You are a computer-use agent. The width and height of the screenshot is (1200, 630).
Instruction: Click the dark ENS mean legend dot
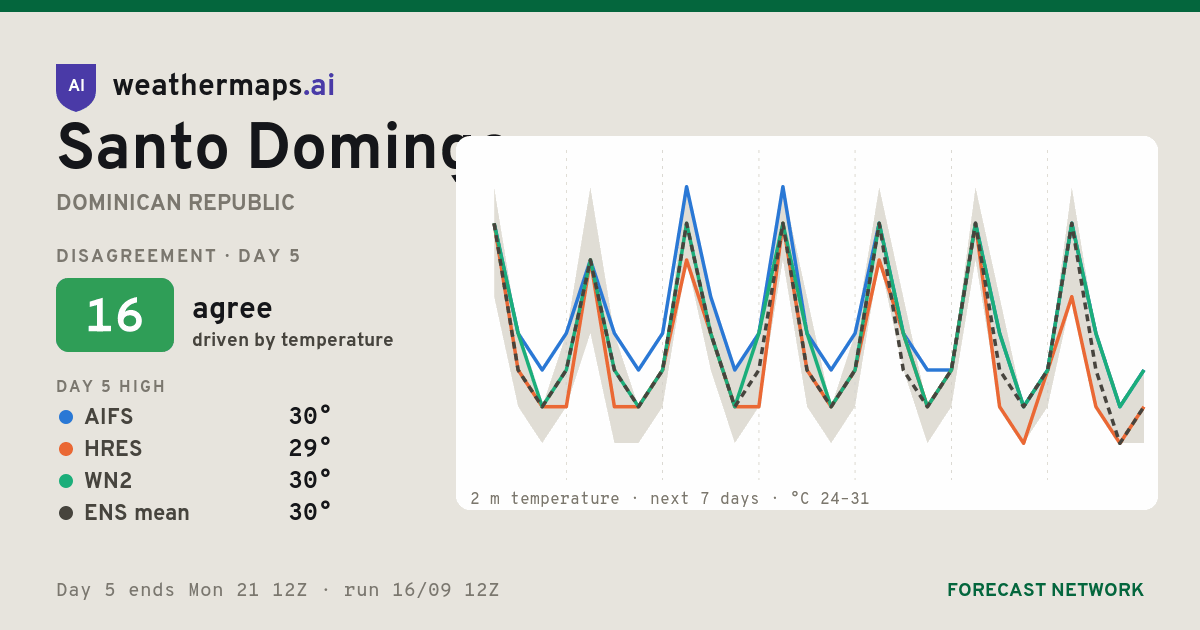tap(66, 513)
